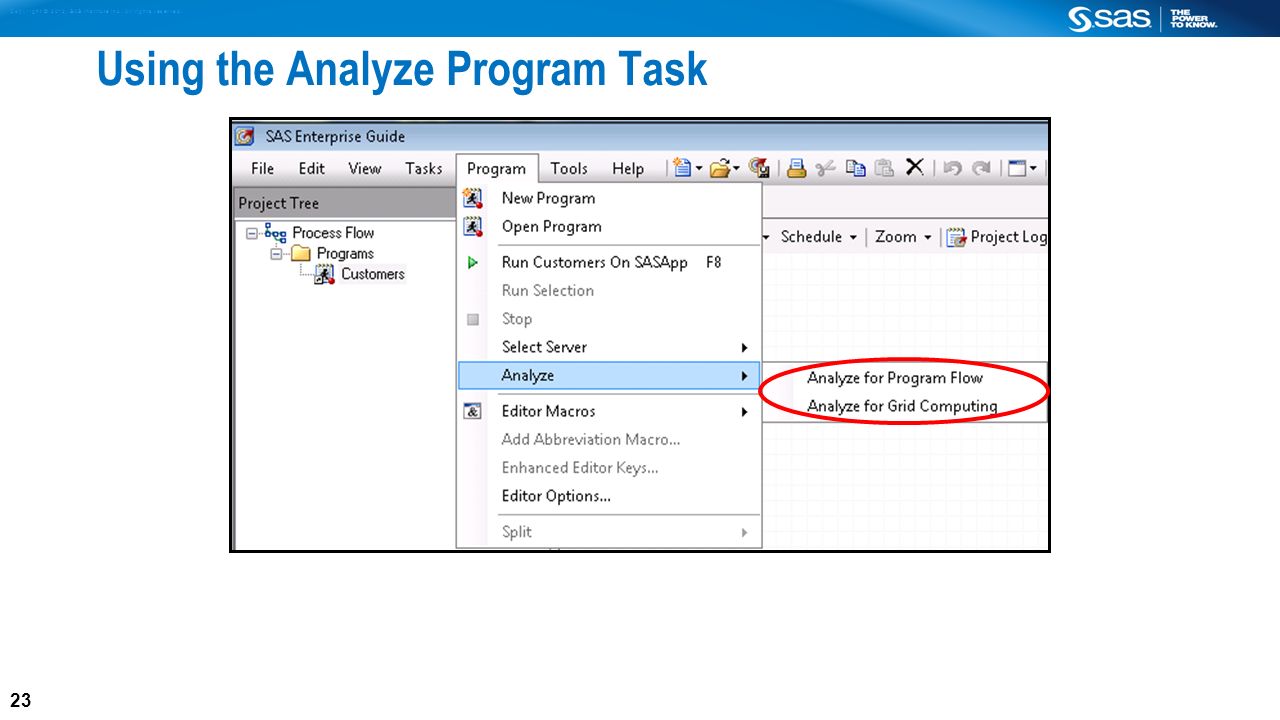This screenshot has height=720, width=1280.
Task: Open the View menu
Action: 365,168
